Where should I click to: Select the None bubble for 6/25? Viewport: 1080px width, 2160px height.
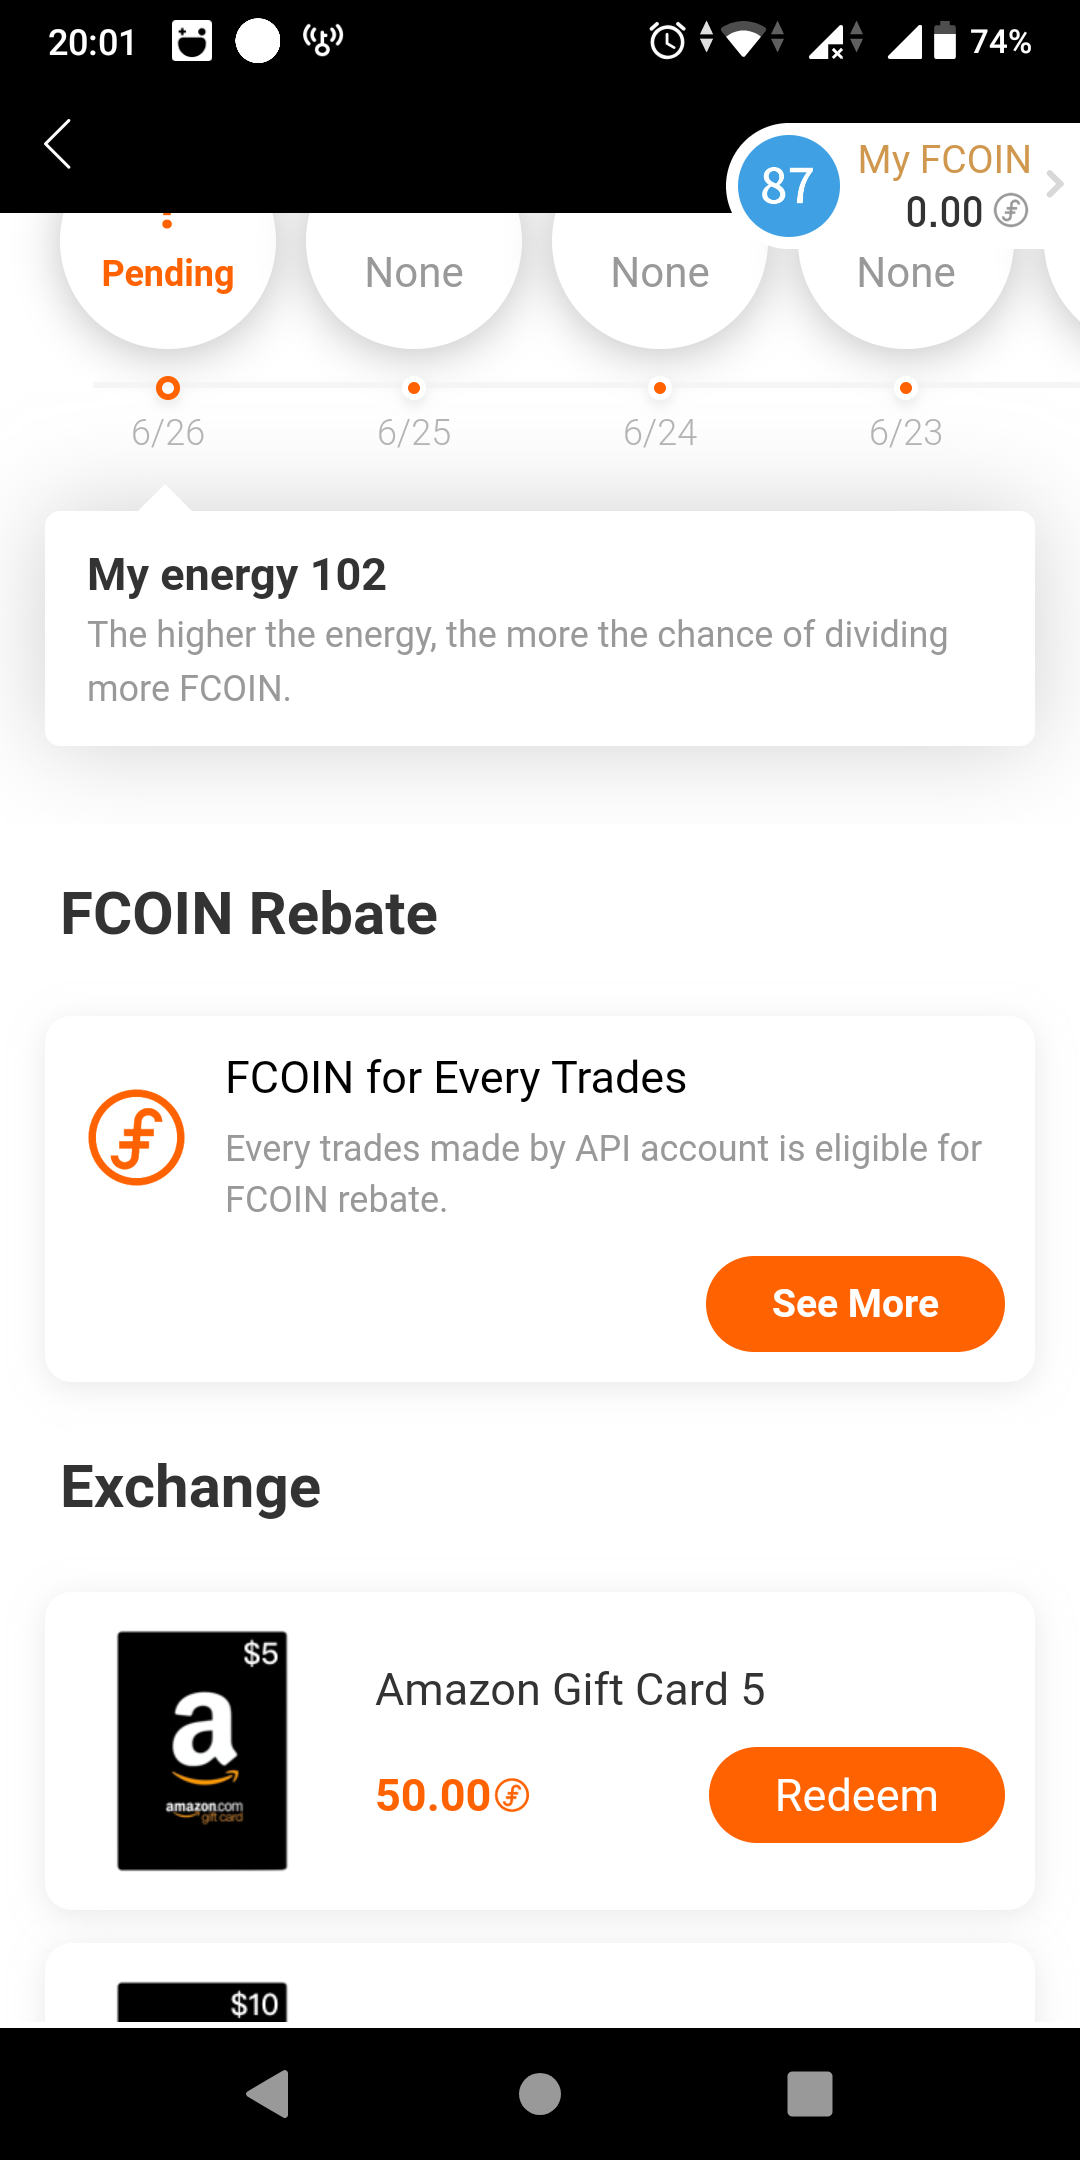click(414, 274)
